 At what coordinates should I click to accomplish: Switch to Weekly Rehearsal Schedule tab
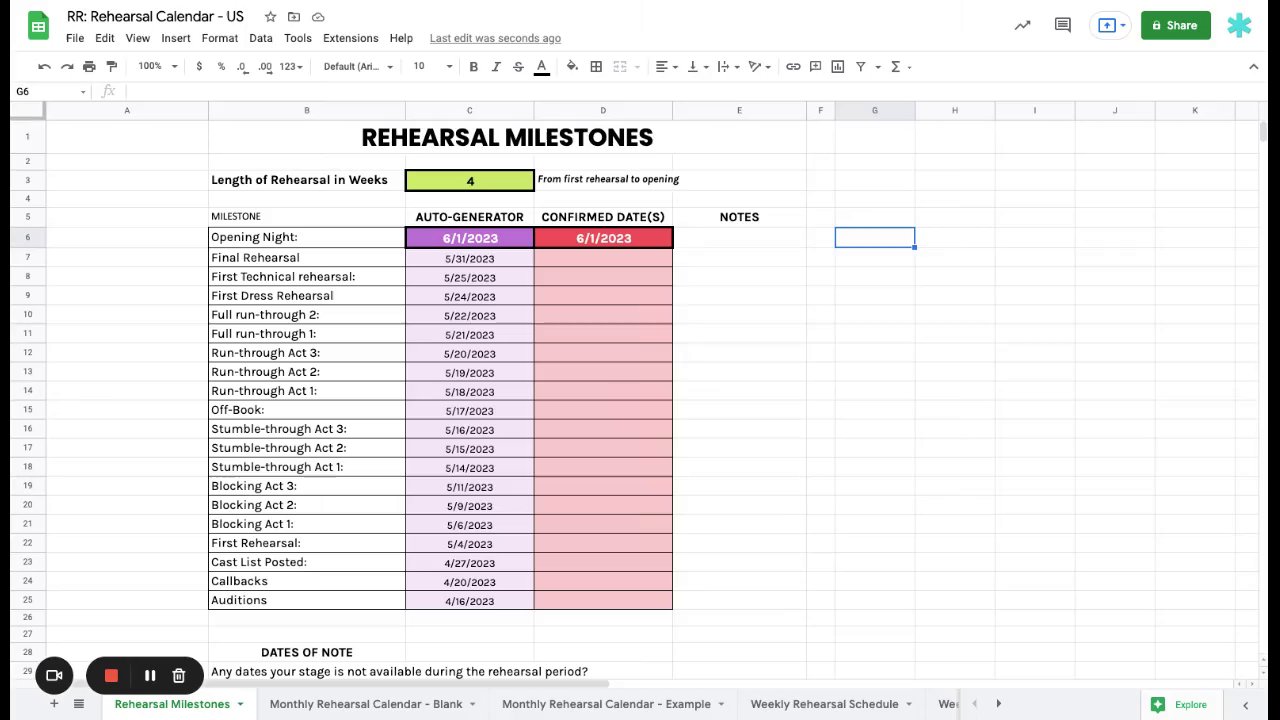pos(824,704)
